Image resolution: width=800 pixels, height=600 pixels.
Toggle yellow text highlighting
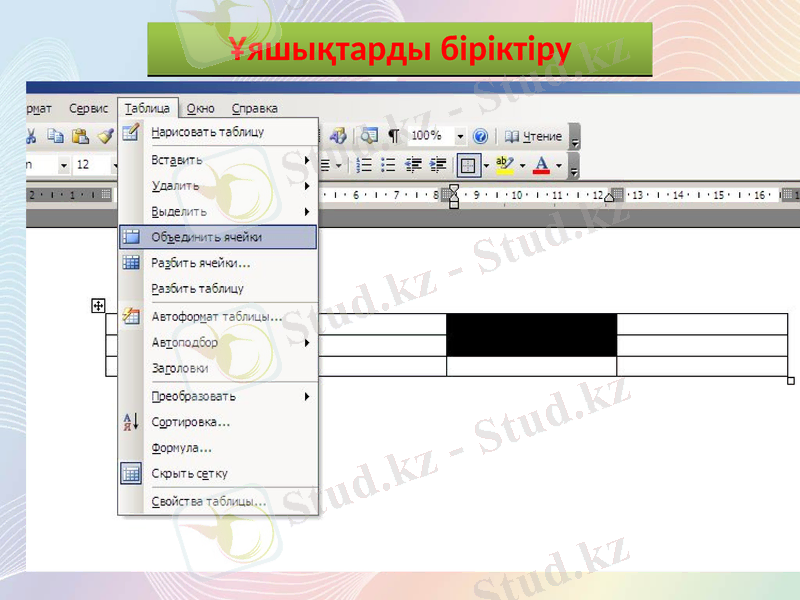tap(503, 164)
